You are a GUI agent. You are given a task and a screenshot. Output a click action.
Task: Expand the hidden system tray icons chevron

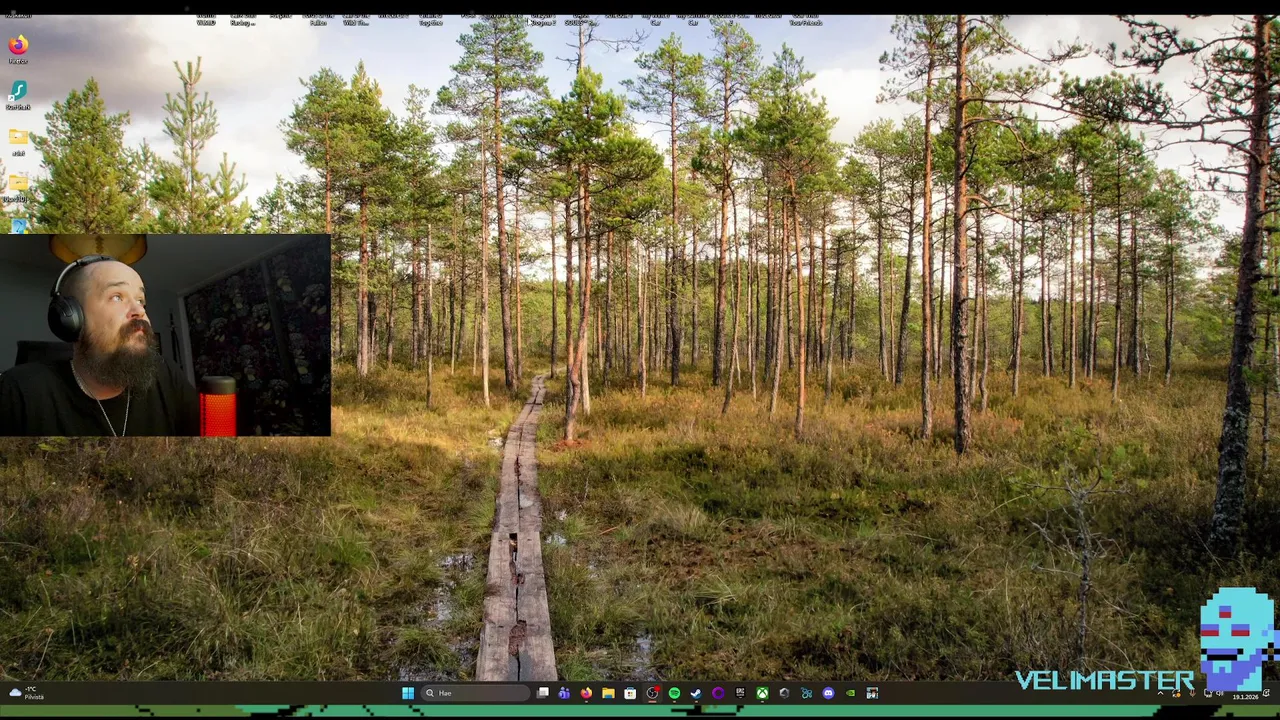point(1160,693)
